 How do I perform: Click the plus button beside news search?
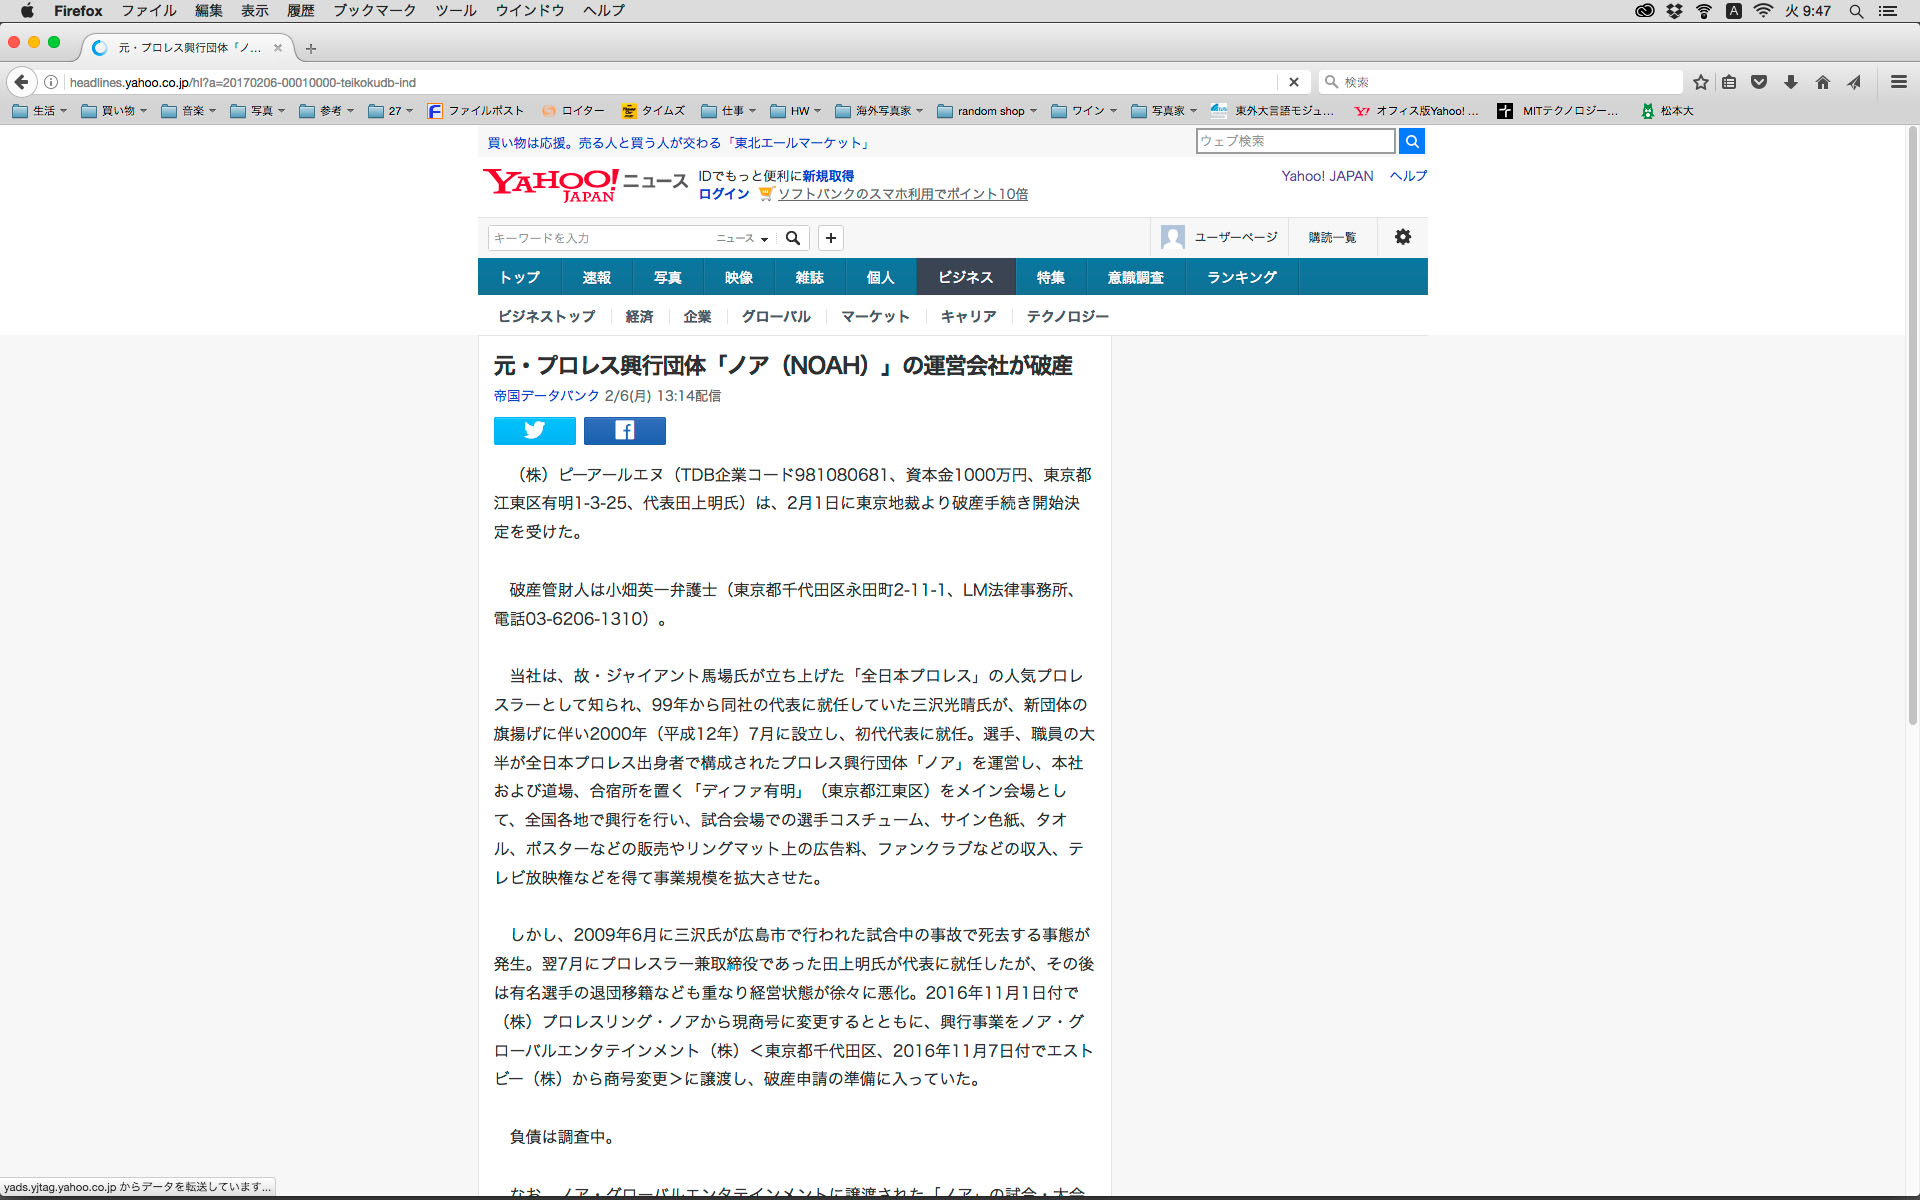pos(830,238)
